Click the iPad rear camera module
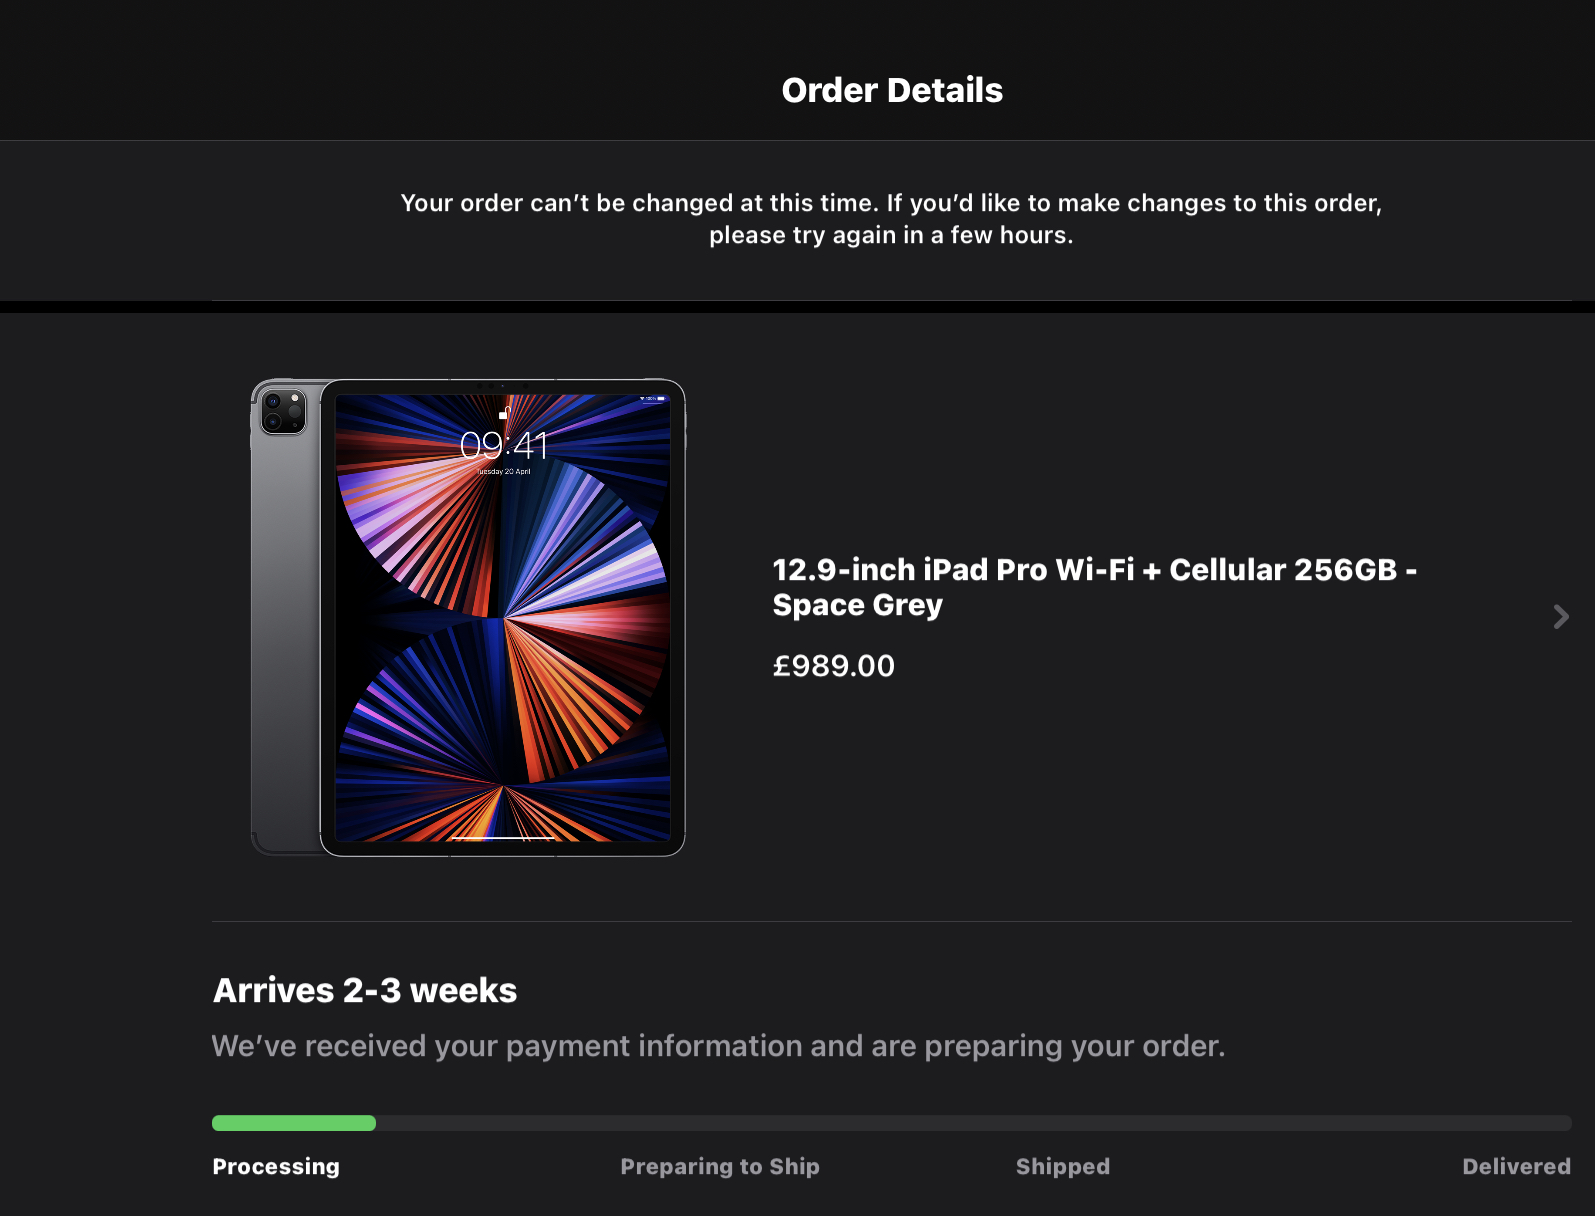Image resolution: width=1595 pixels, height=1216 pixels. (283, 411)
